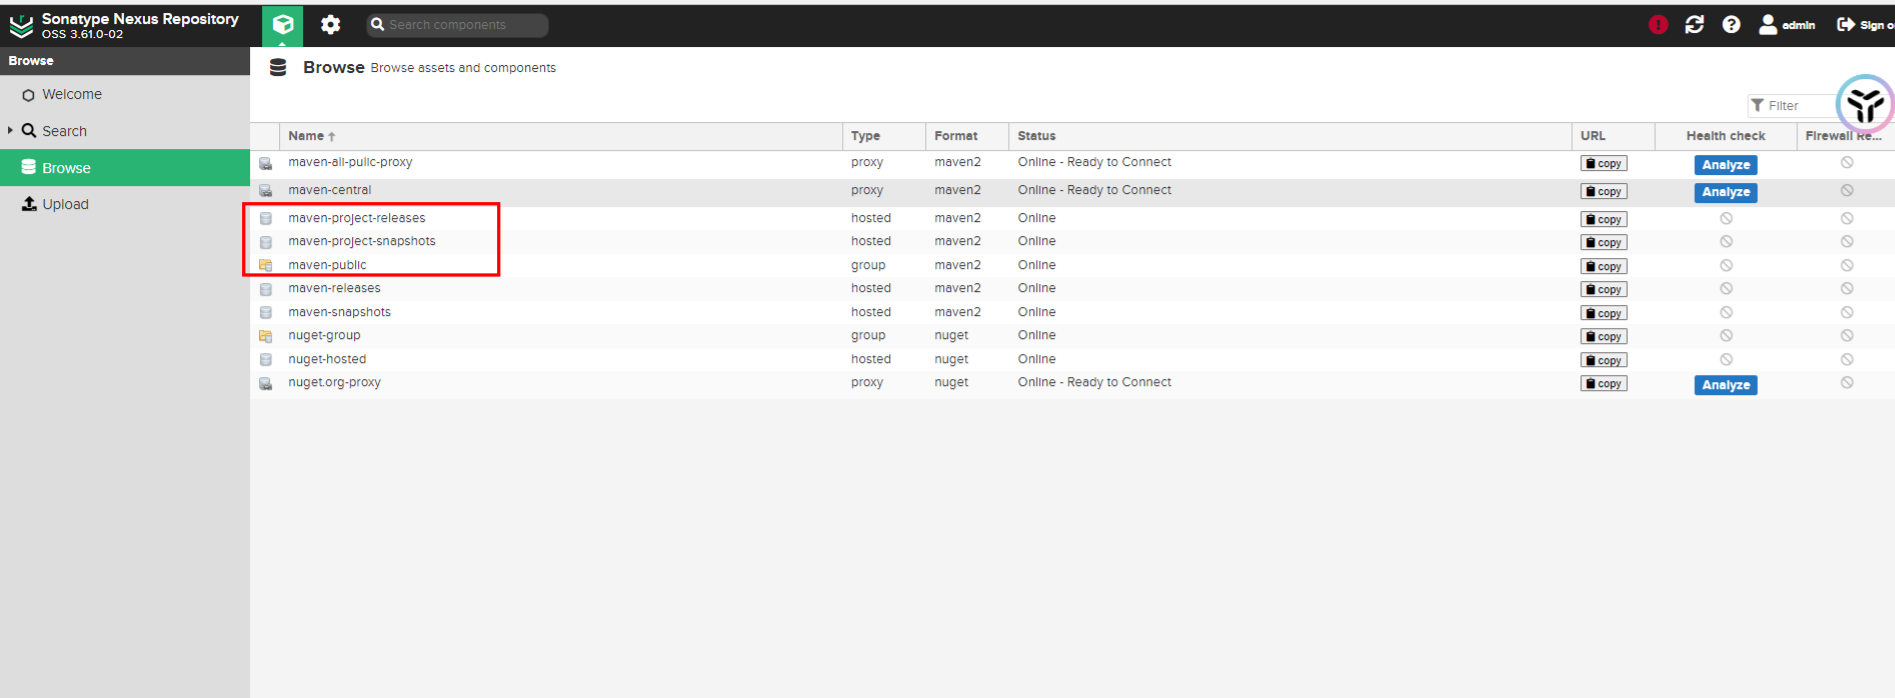Copy URL for maven-releases
Image resolution: width=1895 pixels, height=698 pixels.
[1604, 289]
